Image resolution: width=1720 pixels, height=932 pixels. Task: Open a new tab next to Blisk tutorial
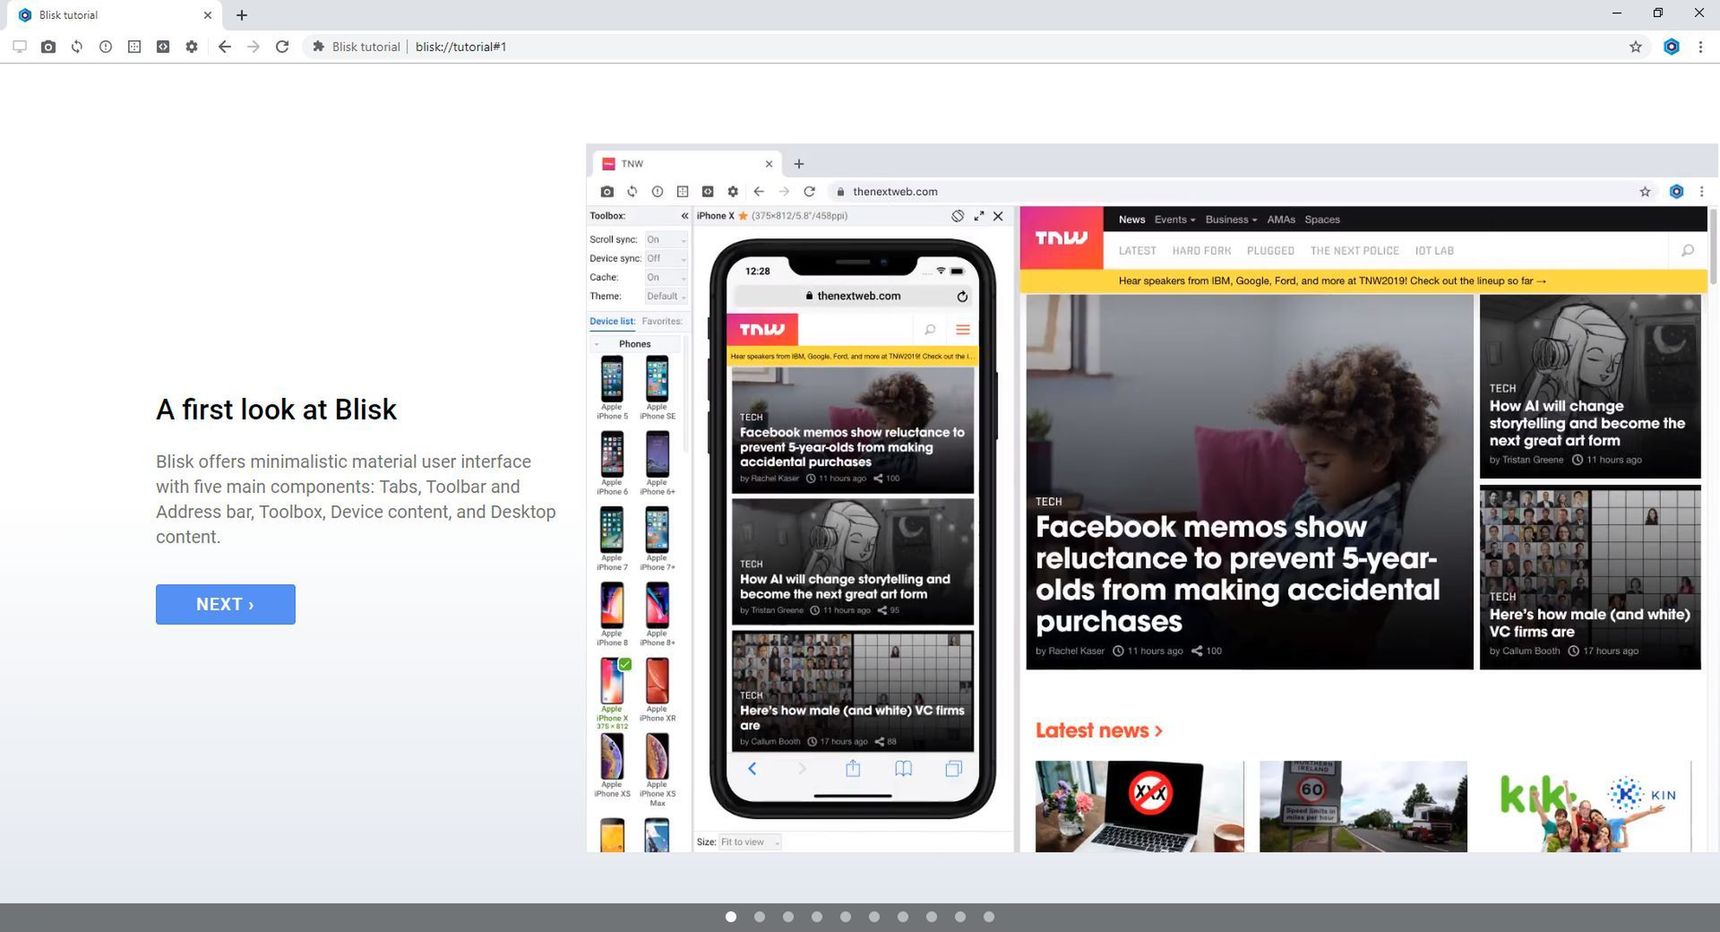pyautogui.click(x=241, y=15)
